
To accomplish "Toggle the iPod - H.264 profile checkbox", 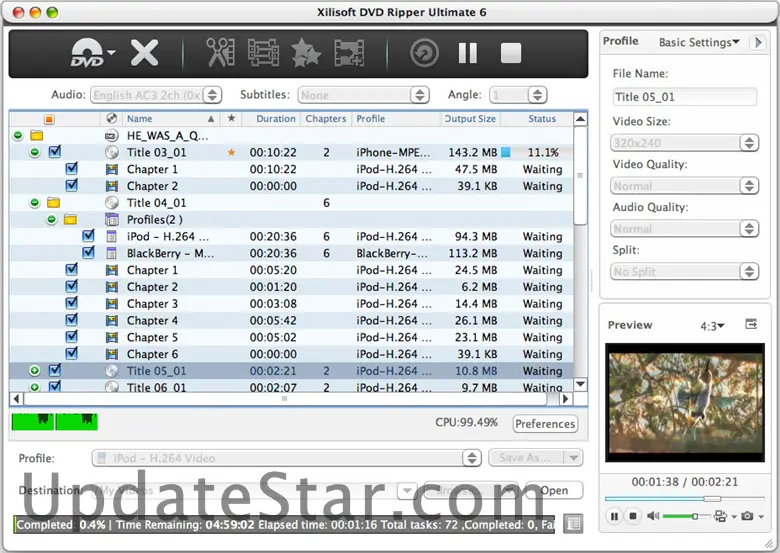I will (x=89, y=235).
